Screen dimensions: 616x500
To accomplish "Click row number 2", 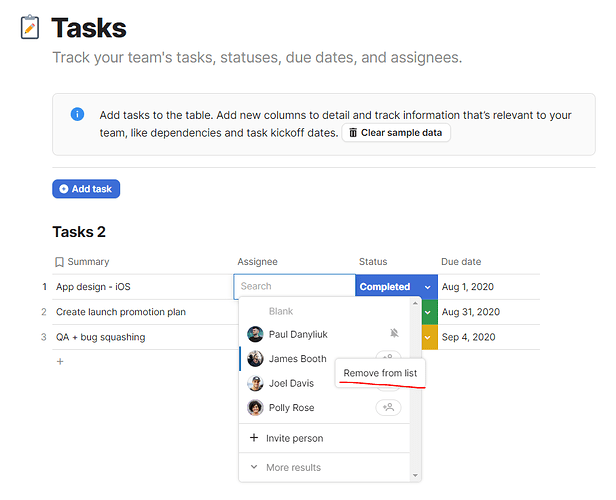I will 44,312.
